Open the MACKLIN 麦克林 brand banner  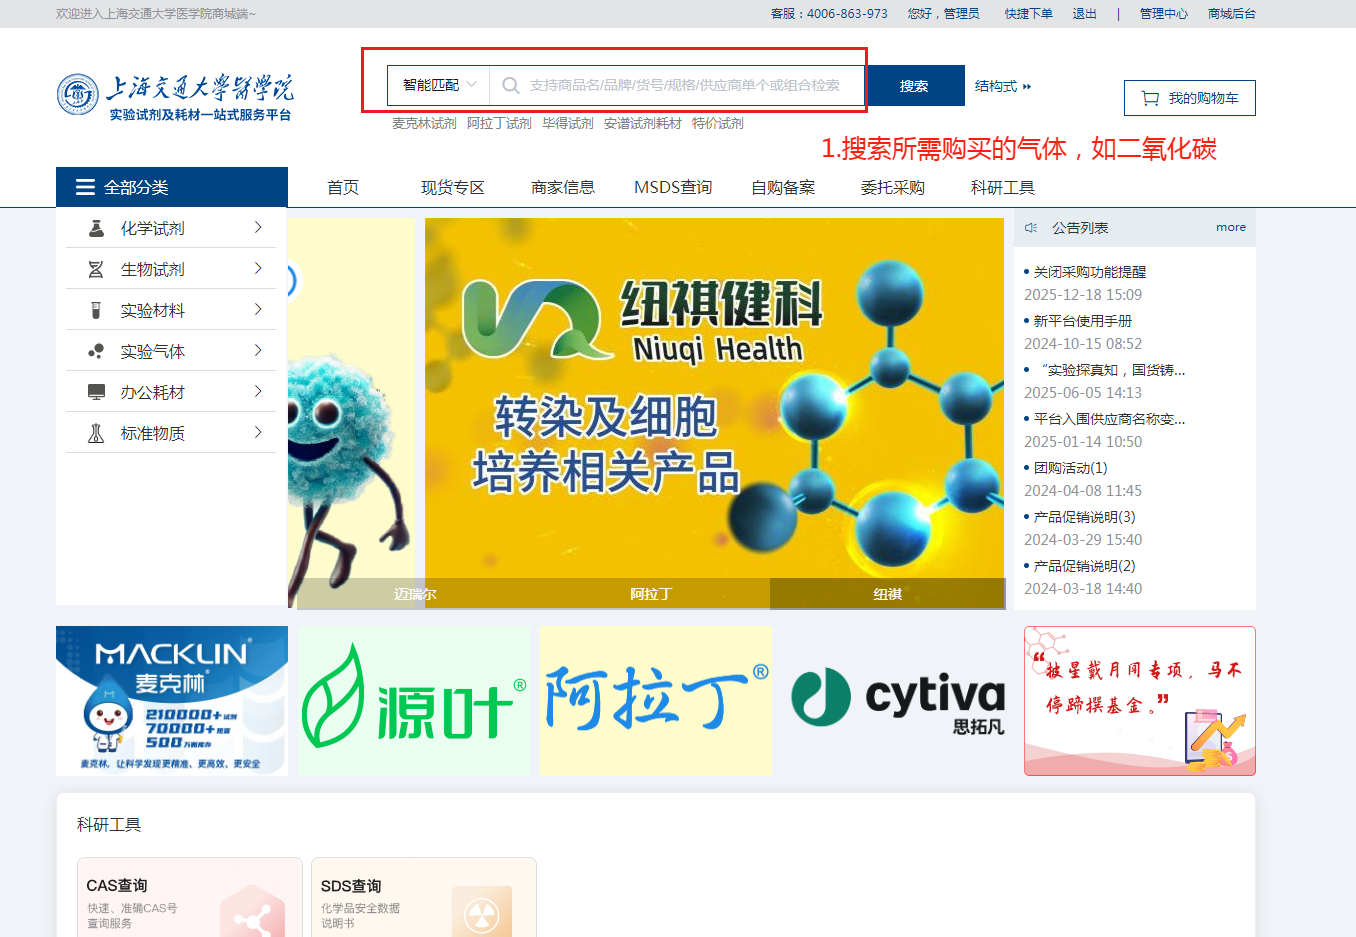172,700
